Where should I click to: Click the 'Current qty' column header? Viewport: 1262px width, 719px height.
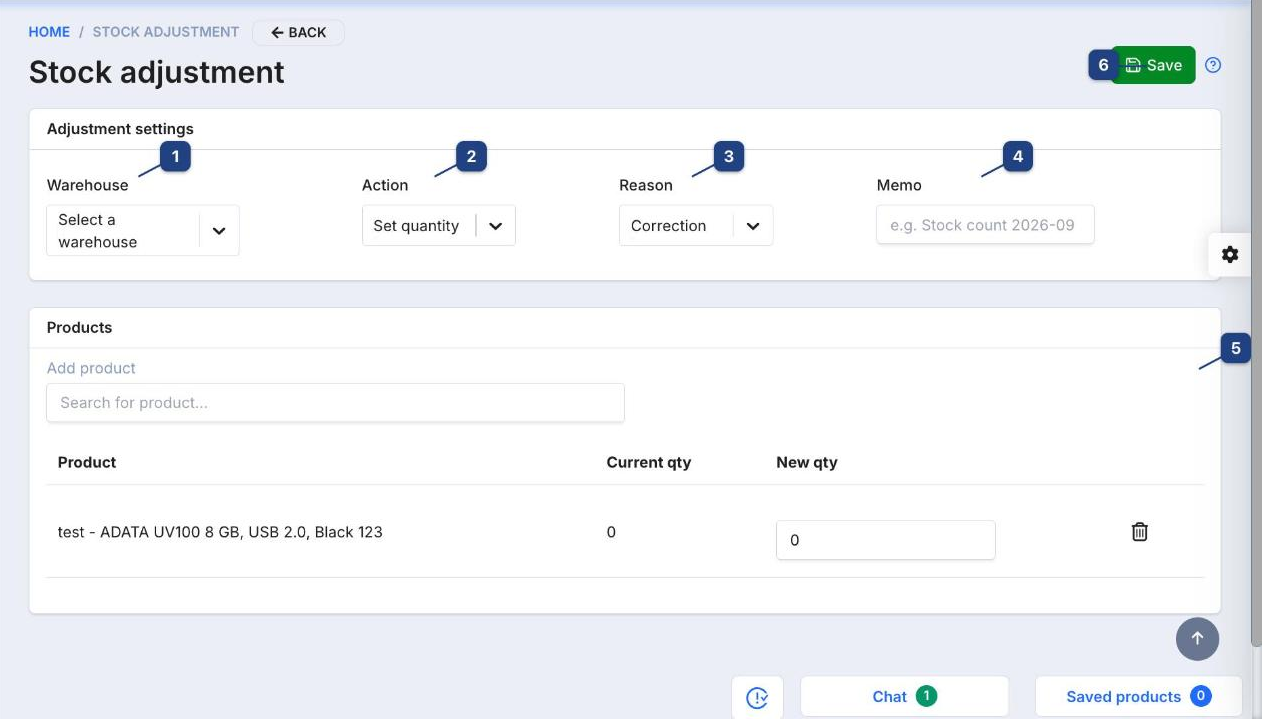(649, 462)
